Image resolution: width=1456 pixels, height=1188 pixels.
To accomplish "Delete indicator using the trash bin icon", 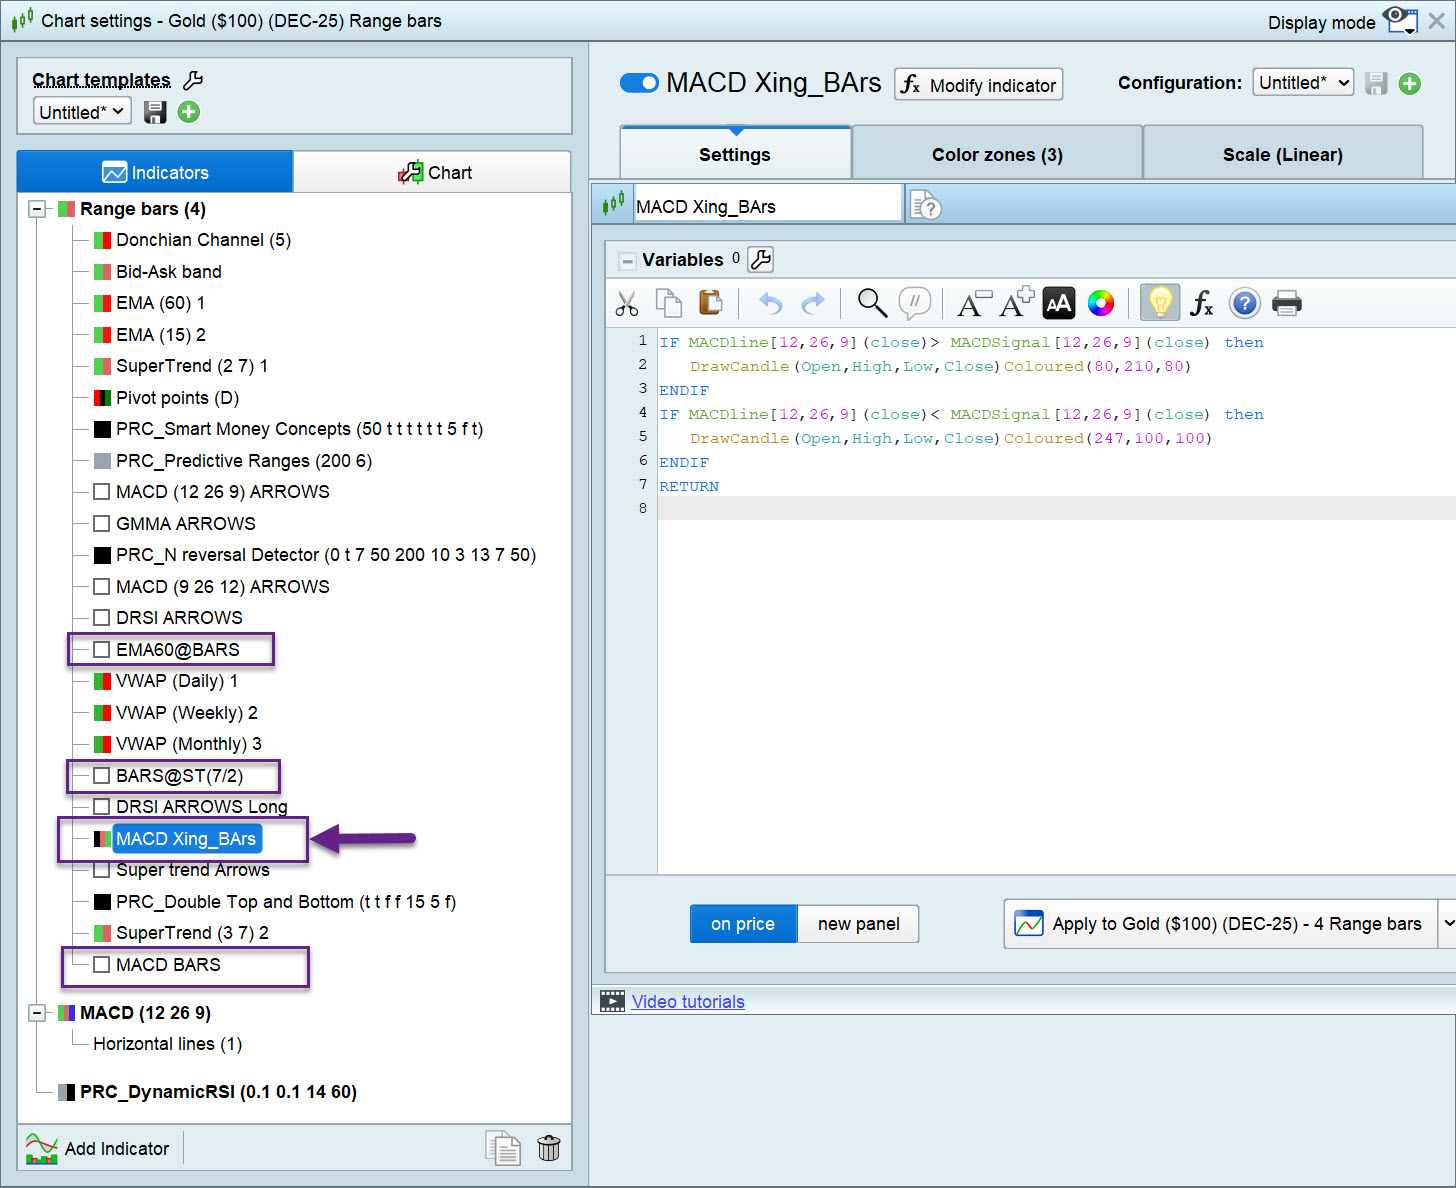I will (x=548, y=1148).
